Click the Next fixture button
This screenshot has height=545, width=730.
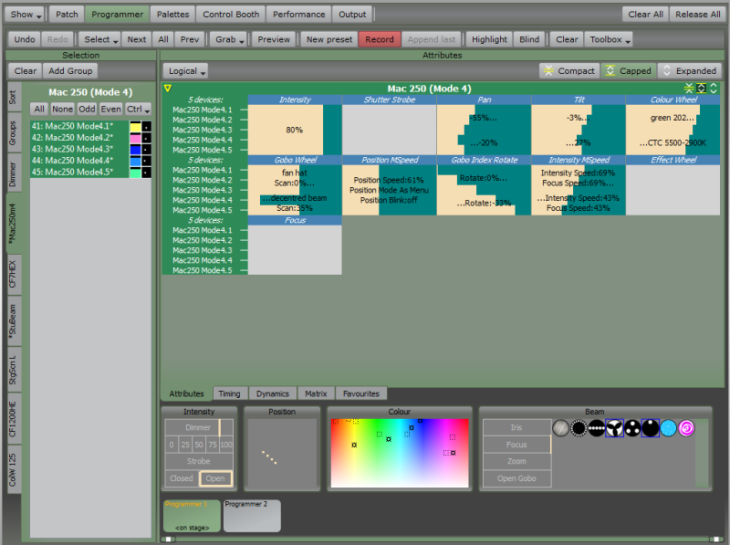tap(136, 40)
